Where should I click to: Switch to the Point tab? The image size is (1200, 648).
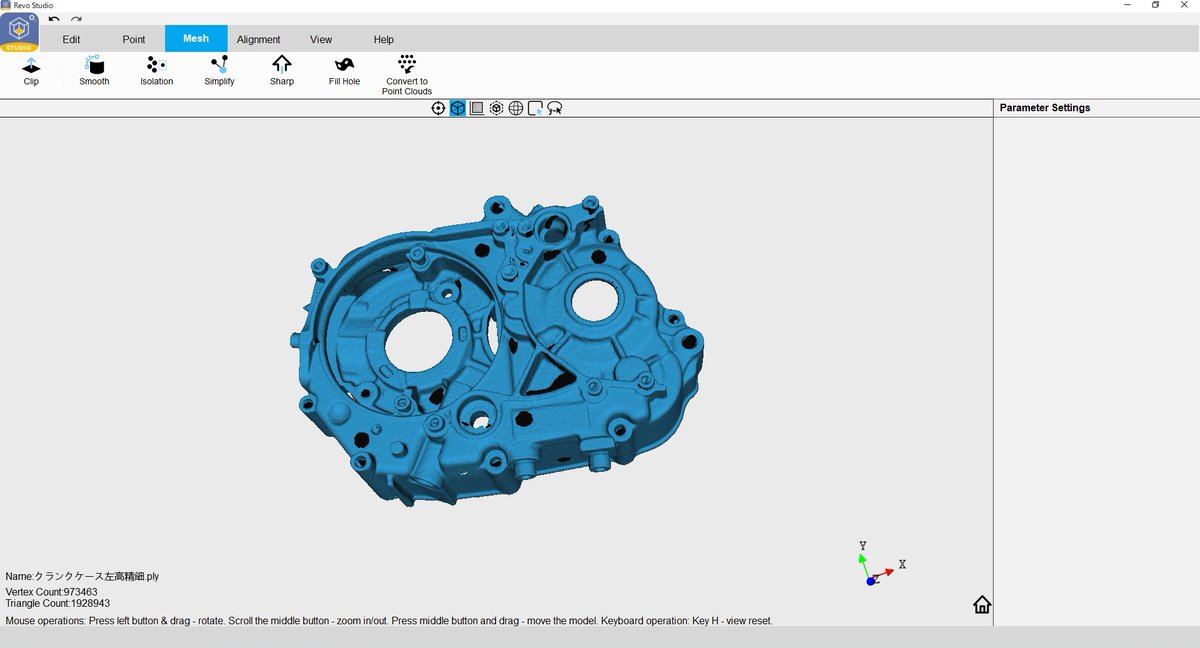[x=134, y=39]
